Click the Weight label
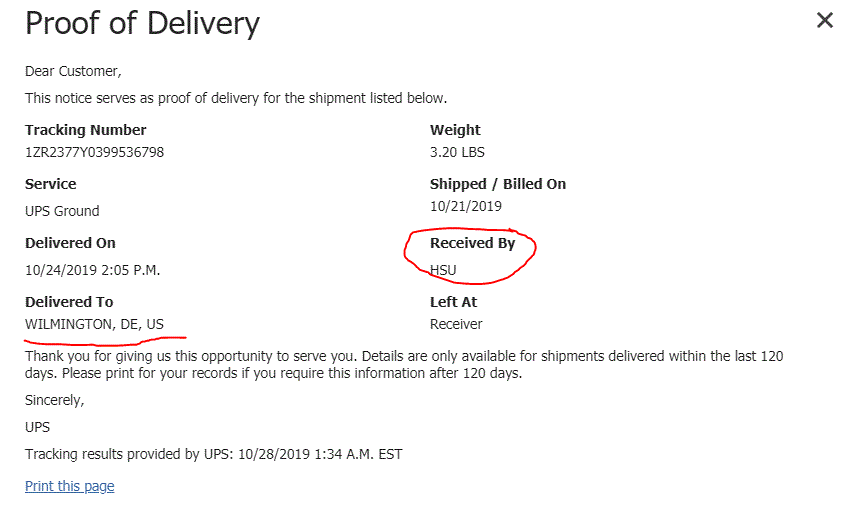This screenshot has height=522, width=849. 455,130
